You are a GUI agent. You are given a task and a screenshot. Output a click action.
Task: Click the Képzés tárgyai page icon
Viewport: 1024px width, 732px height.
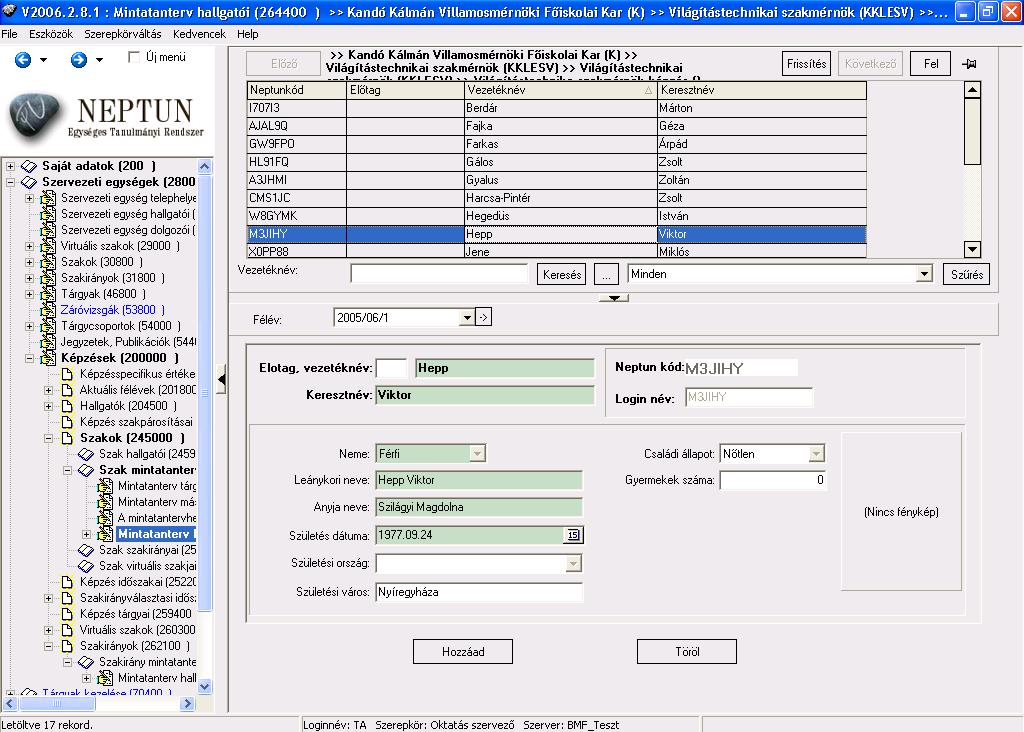pos(67,614)
